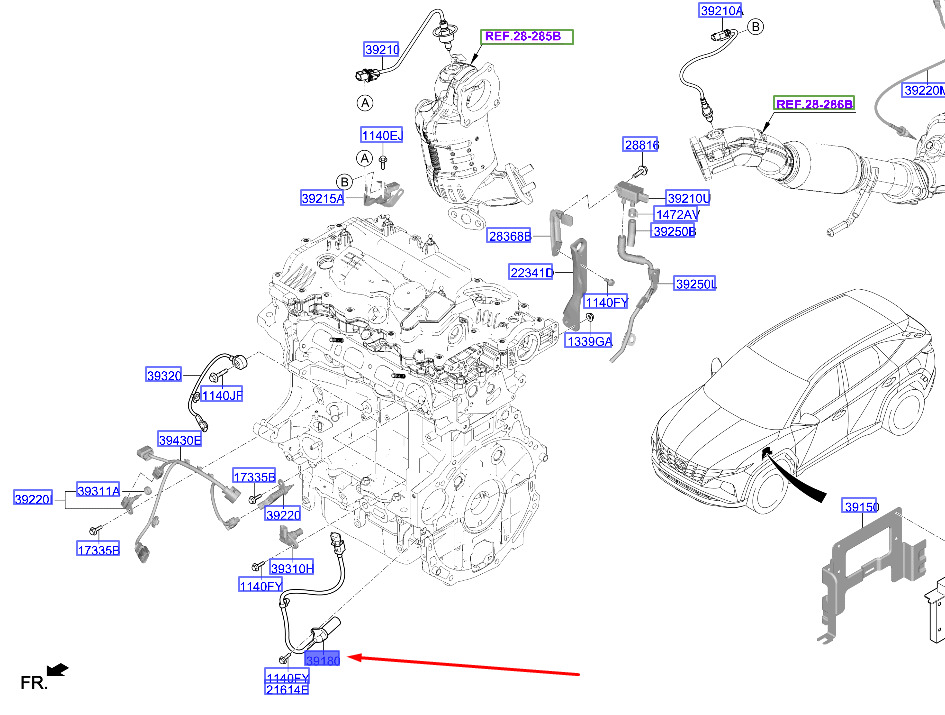Select part label 1140JF
Screen dimensions: 945x715
220,396
